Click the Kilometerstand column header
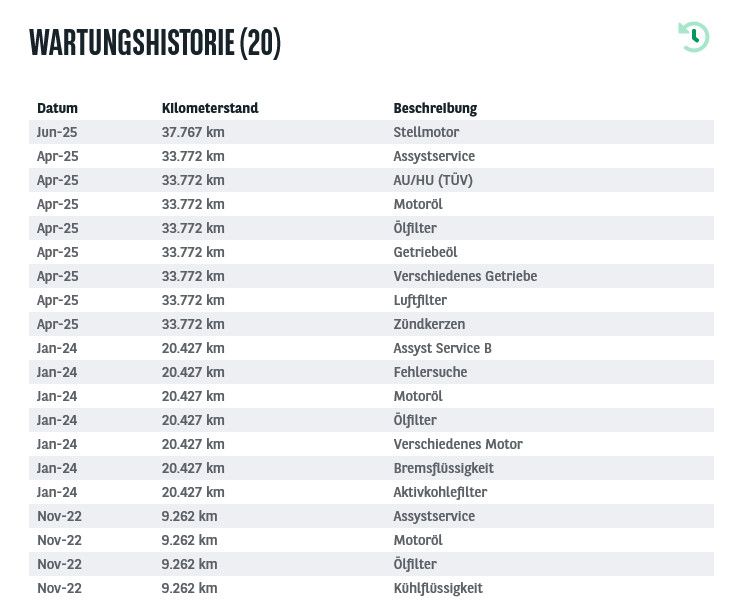The height and width of the screenshot is (616, 746). [210, 108]
